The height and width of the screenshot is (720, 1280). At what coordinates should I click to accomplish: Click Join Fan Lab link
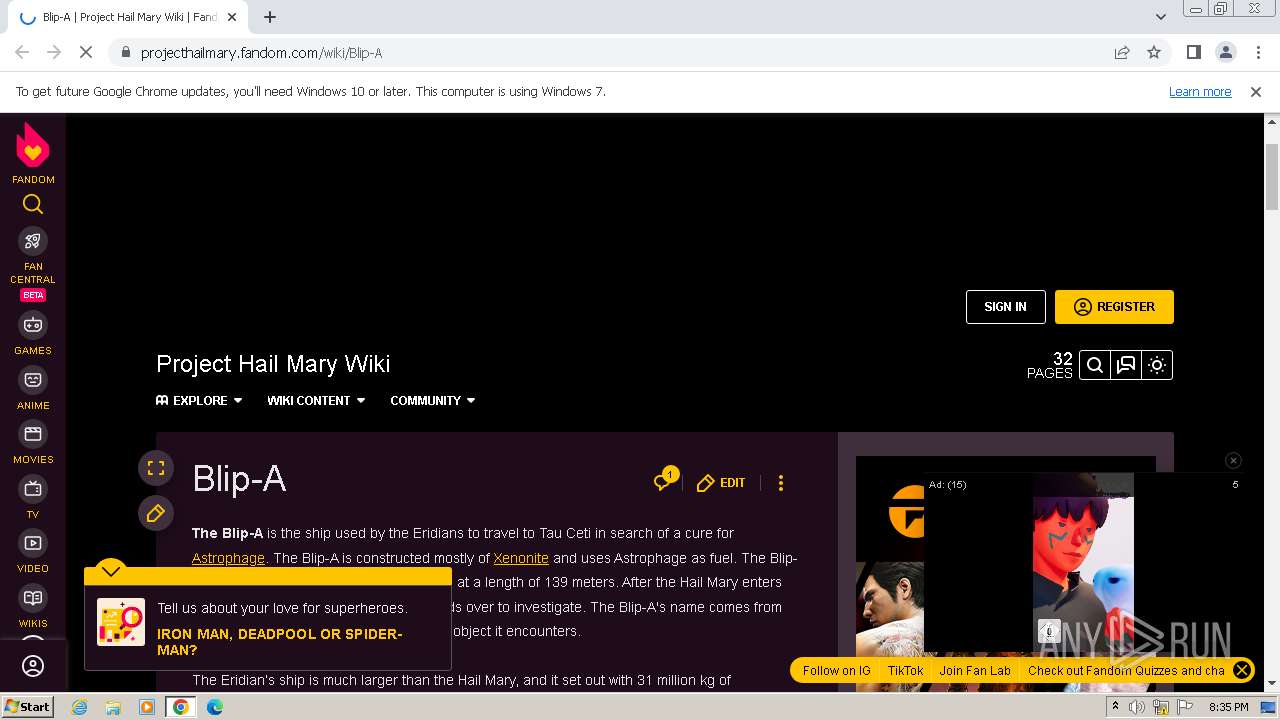point(975,670)
